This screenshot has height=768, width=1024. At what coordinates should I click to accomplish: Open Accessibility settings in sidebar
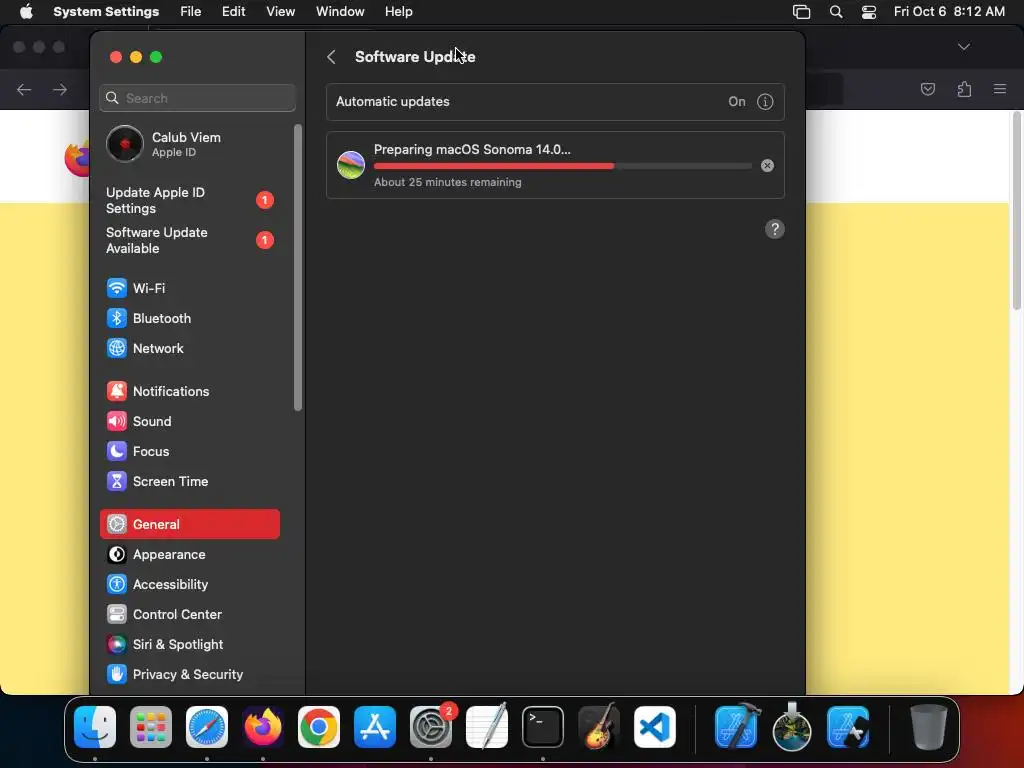pos(190,584)
